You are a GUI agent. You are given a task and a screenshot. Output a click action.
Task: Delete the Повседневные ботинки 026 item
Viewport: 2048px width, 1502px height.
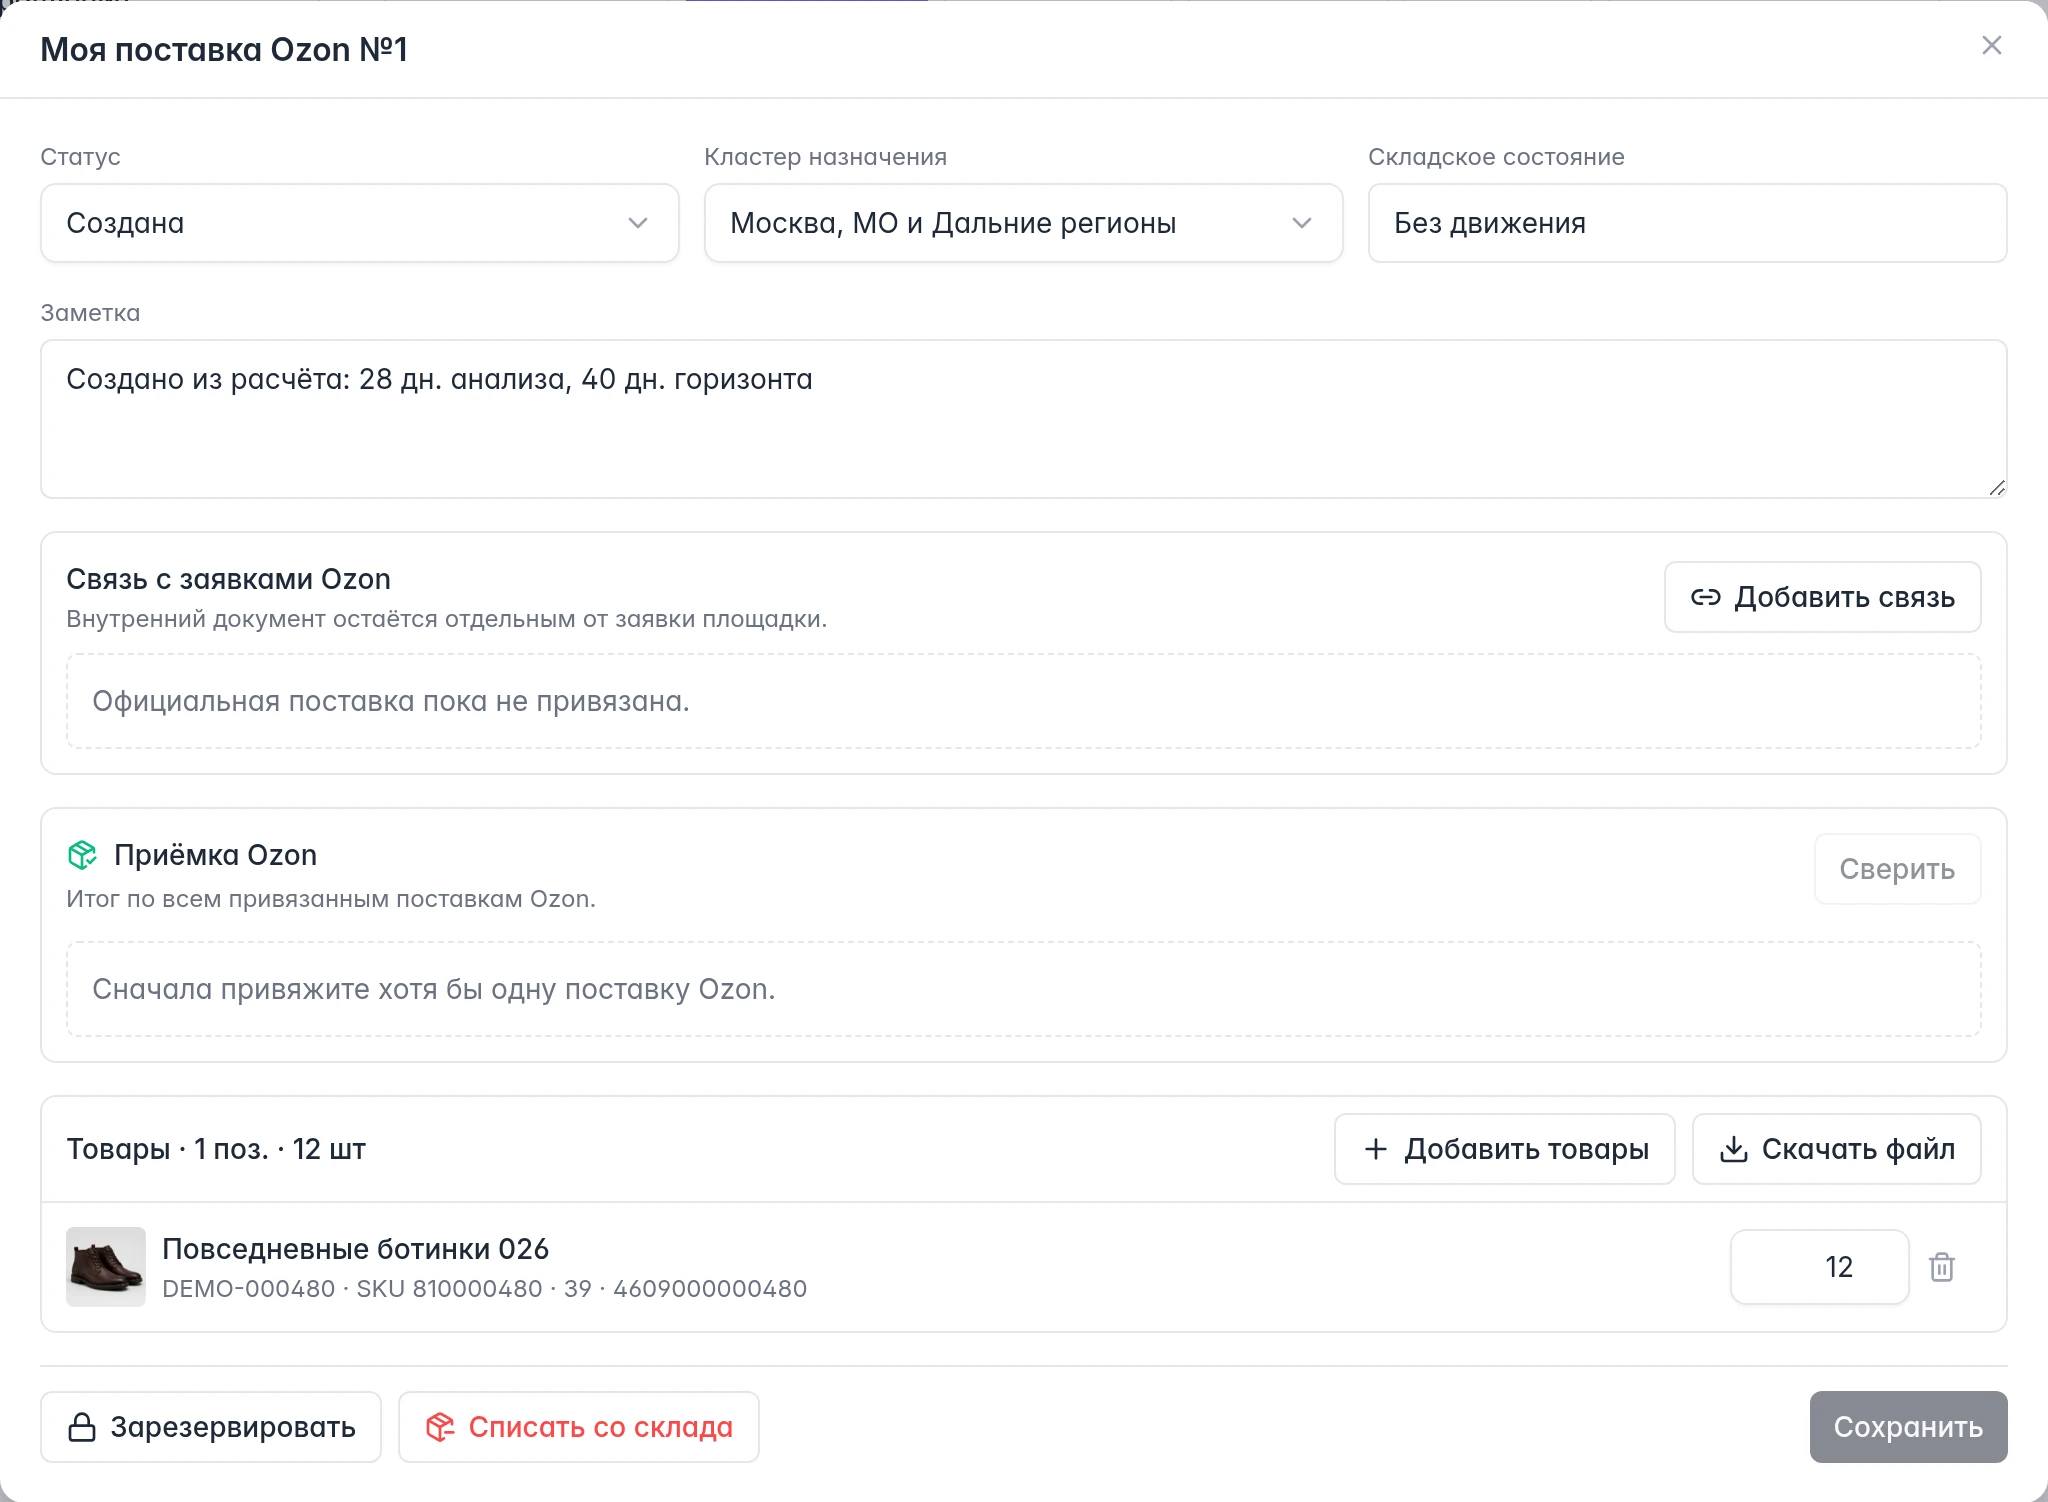pos(1942,1267)
